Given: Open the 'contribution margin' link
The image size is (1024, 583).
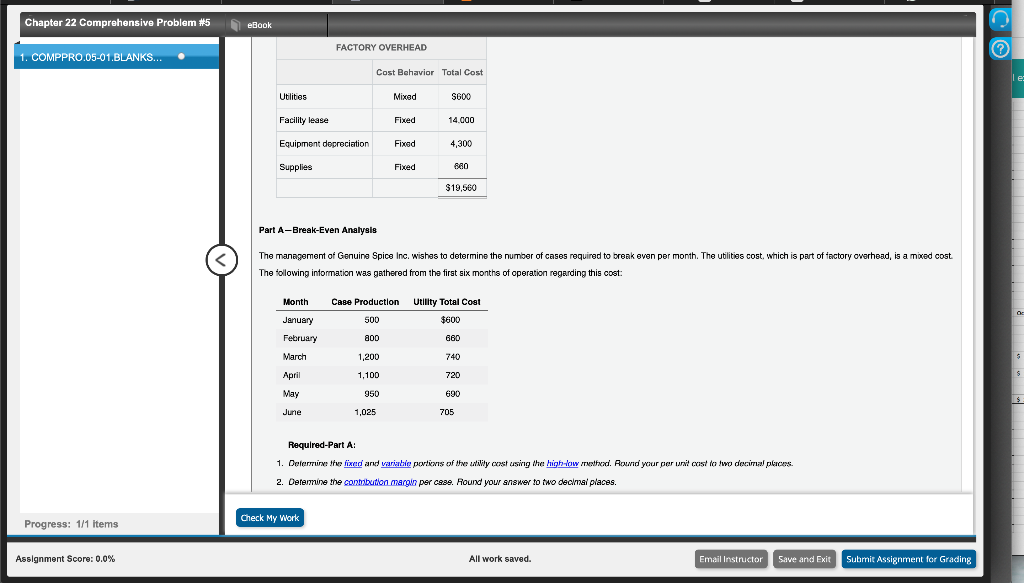Looking at the screenshot, I should 380,482.
